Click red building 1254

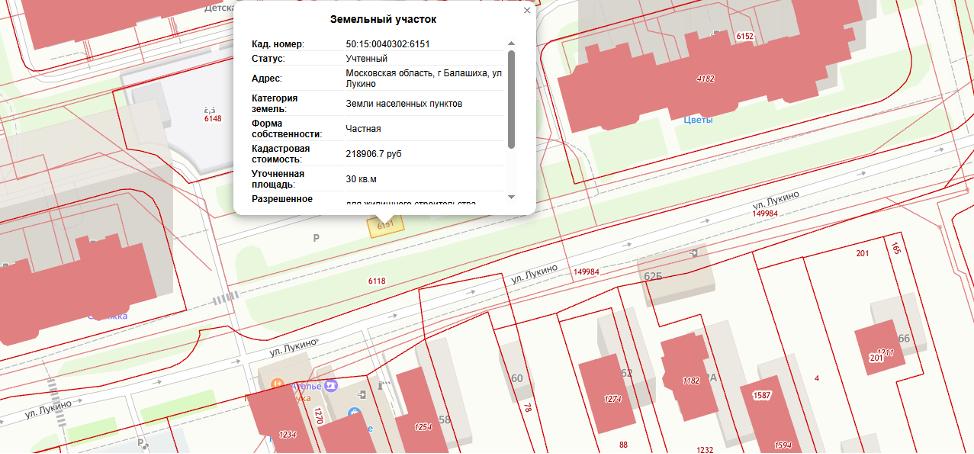[415, 415]
